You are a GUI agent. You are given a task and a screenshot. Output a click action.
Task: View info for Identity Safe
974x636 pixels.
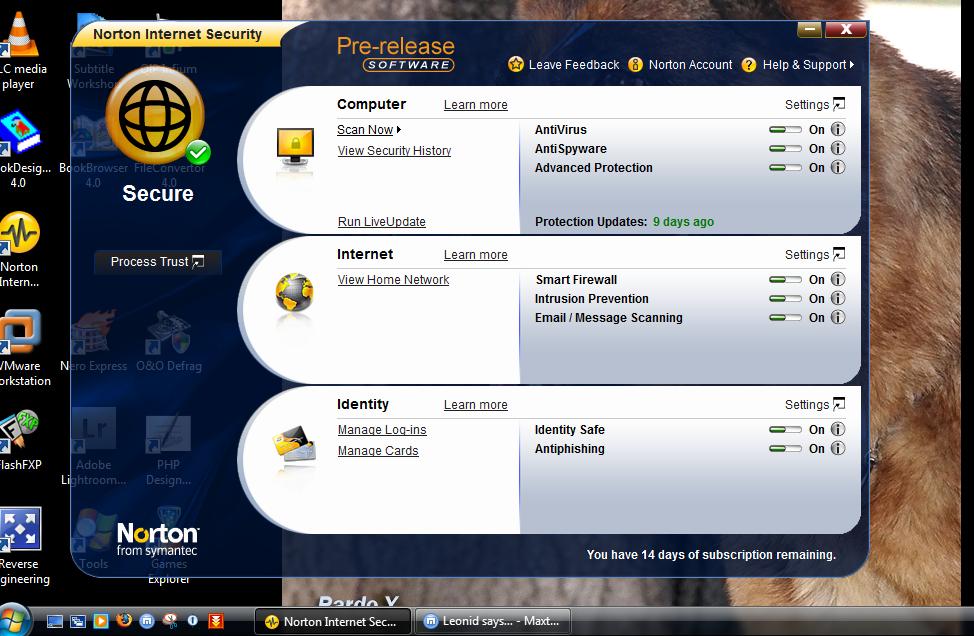tap(838, 429)
